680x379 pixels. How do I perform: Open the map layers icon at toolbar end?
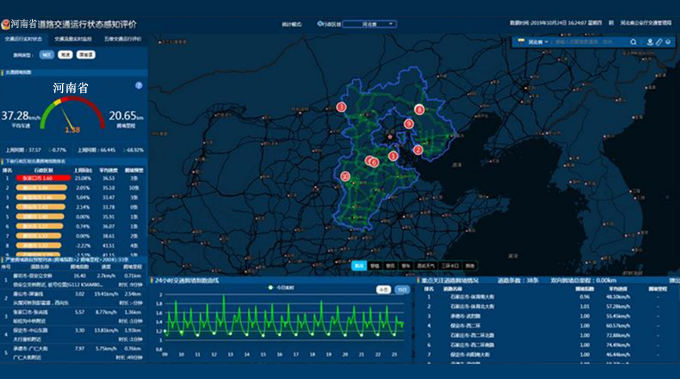(x=668, y=42)
